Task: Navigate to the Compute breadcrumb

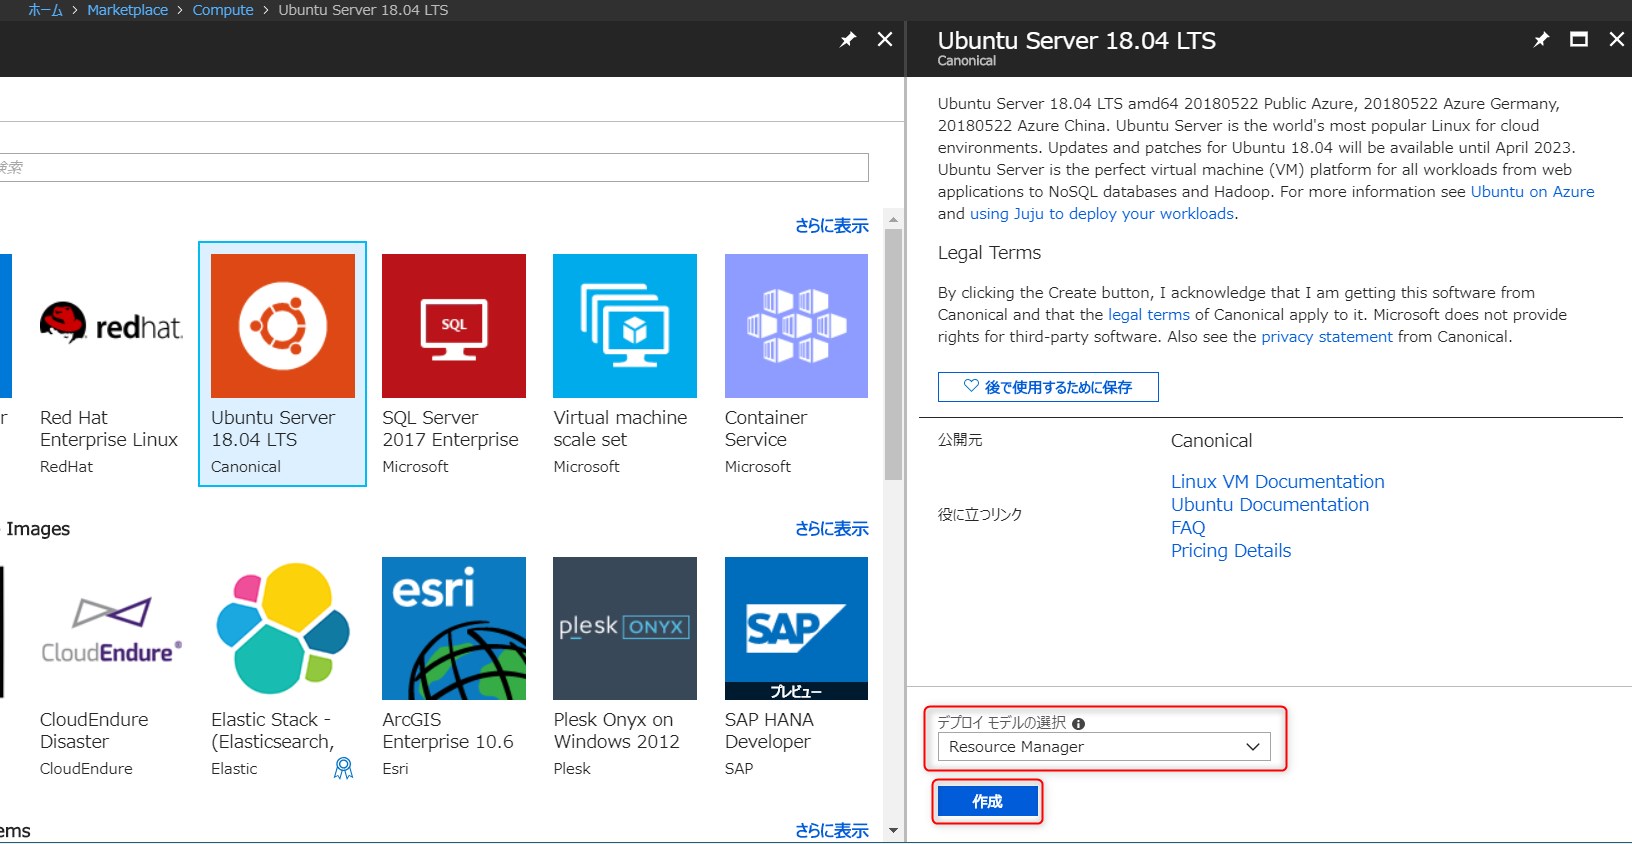Action: tap(222, 10)
